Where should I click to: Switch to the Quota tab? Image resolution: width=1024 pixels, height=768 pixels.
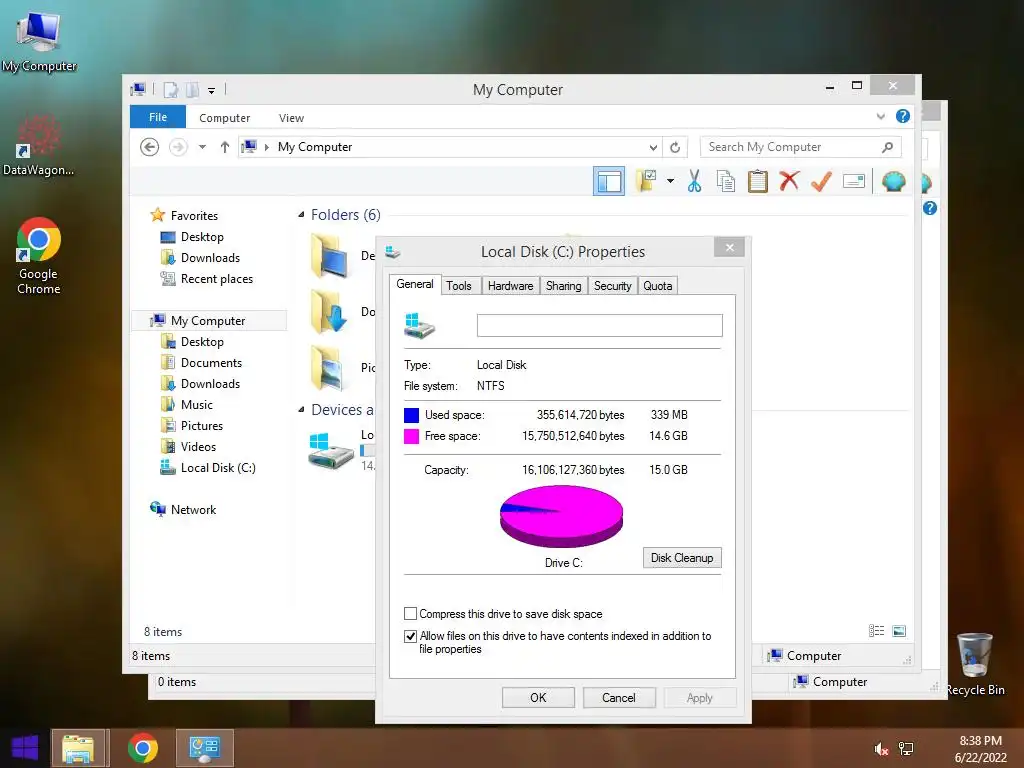(658, 285)
